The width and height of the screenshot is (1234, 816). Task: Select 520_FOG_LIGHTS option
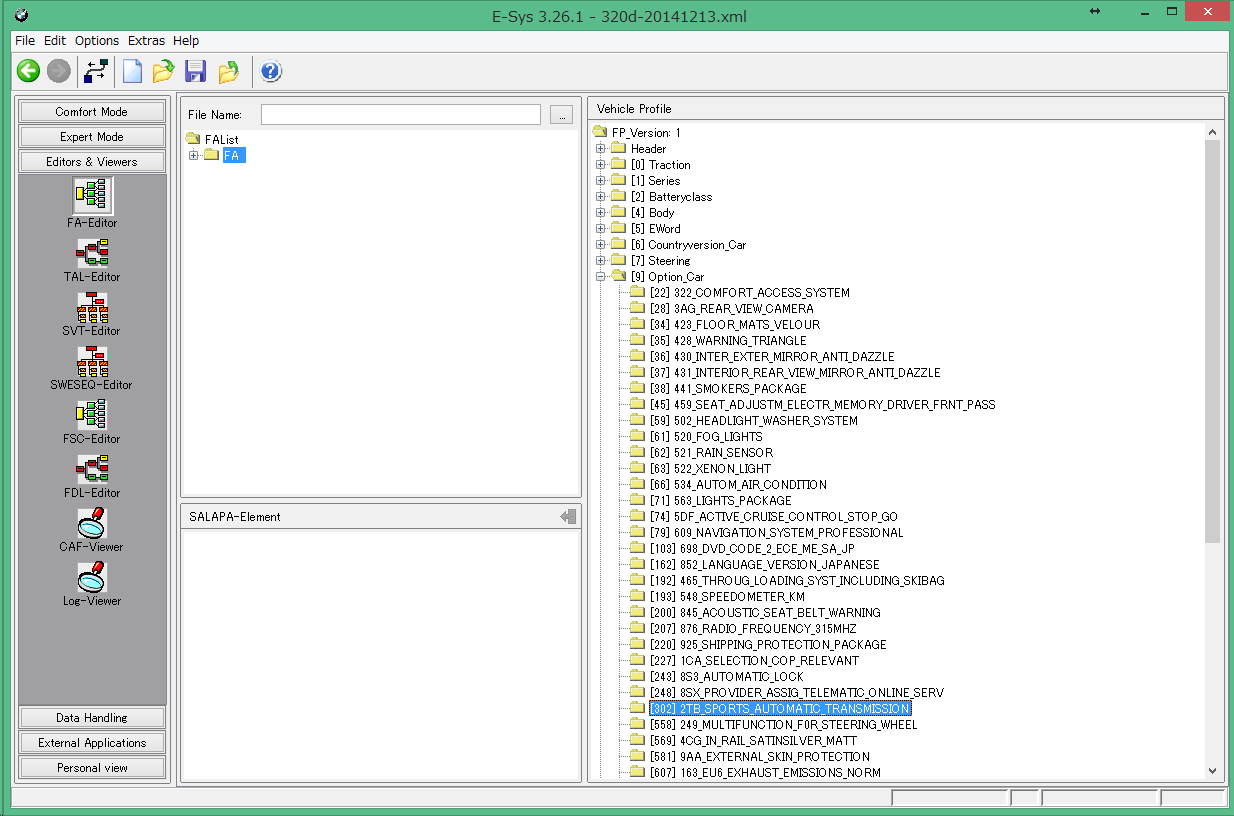(706, 436)
